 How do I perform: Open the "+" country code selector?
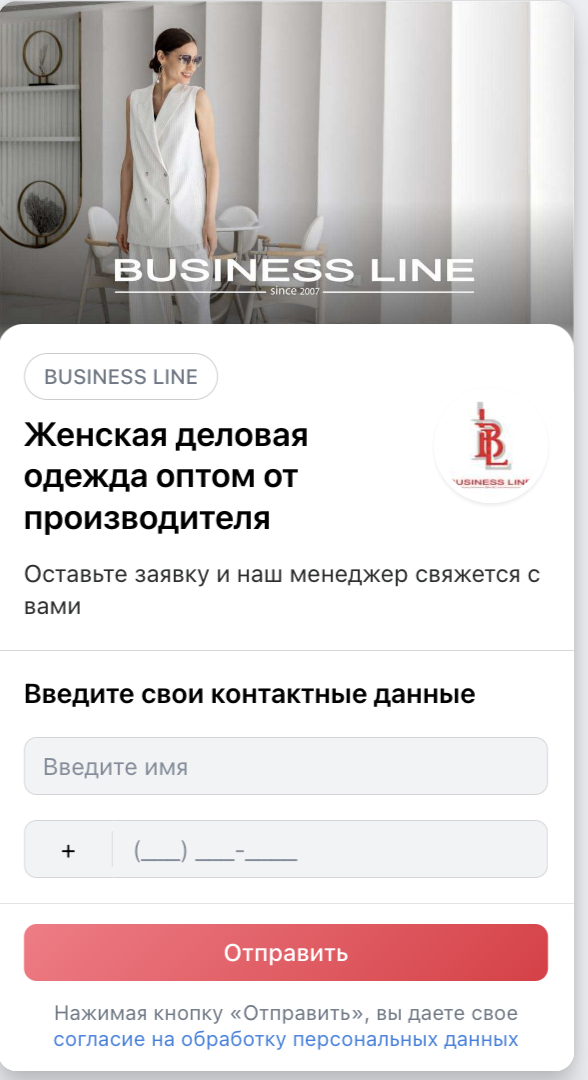(x=68, y=850)
